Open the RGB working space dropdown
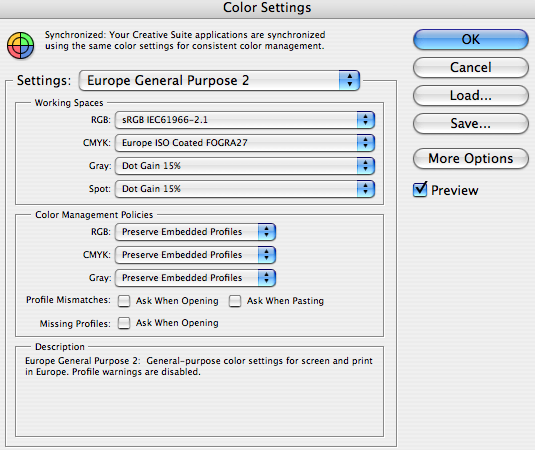Screen dimensions: 535x450 245,120
